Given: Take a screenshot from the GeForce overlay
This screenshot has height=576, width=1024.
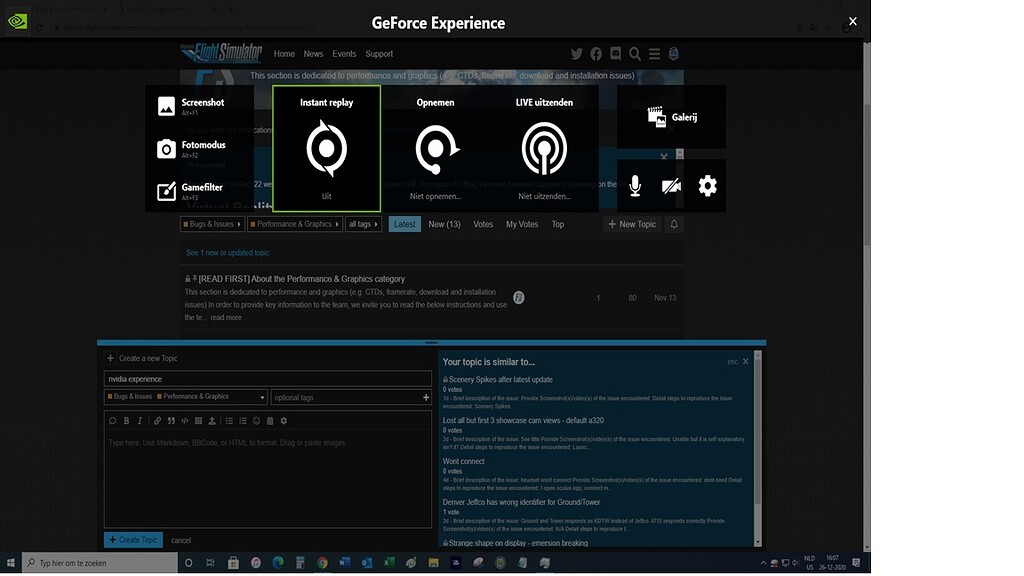Looking at the screenshot, I should coord(191,106).
